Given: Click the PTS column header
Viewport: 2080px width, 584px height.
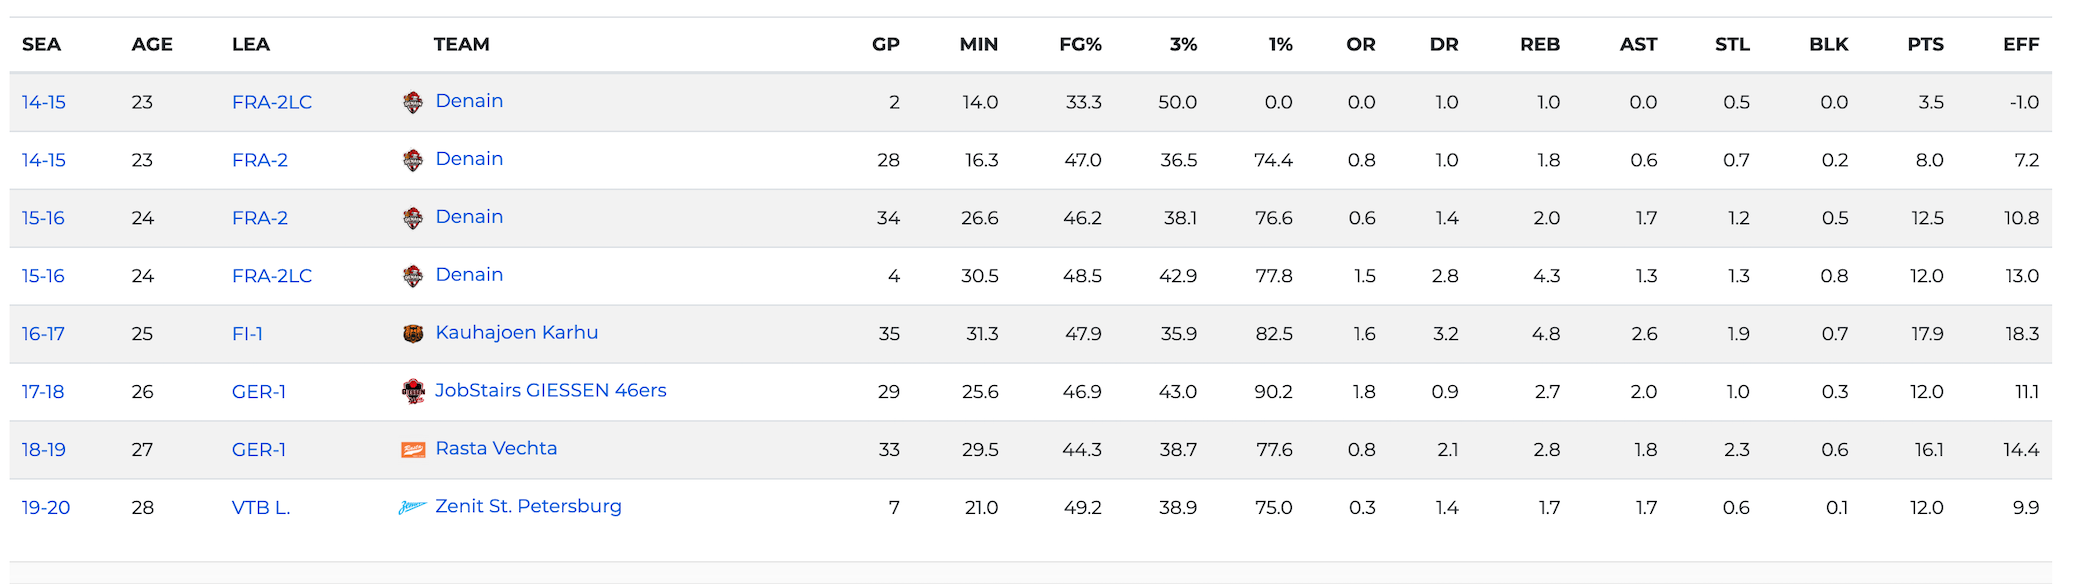Looking at the screenshot, I should coord(1925,45).
